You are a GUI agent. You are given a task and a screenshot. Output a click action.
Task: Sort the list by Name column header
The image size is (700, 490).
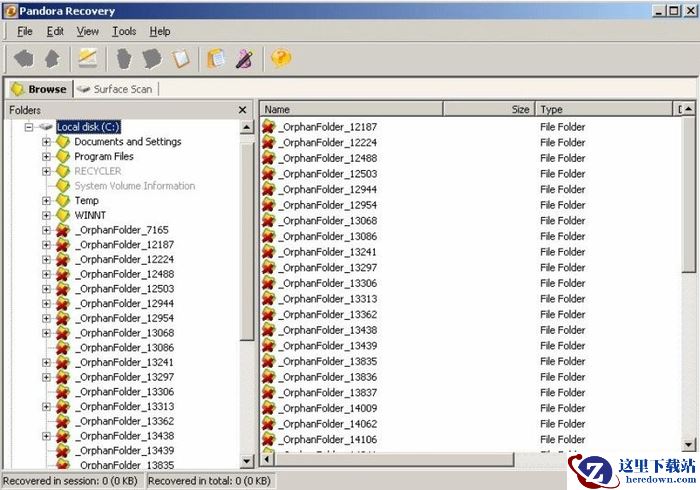351,109
